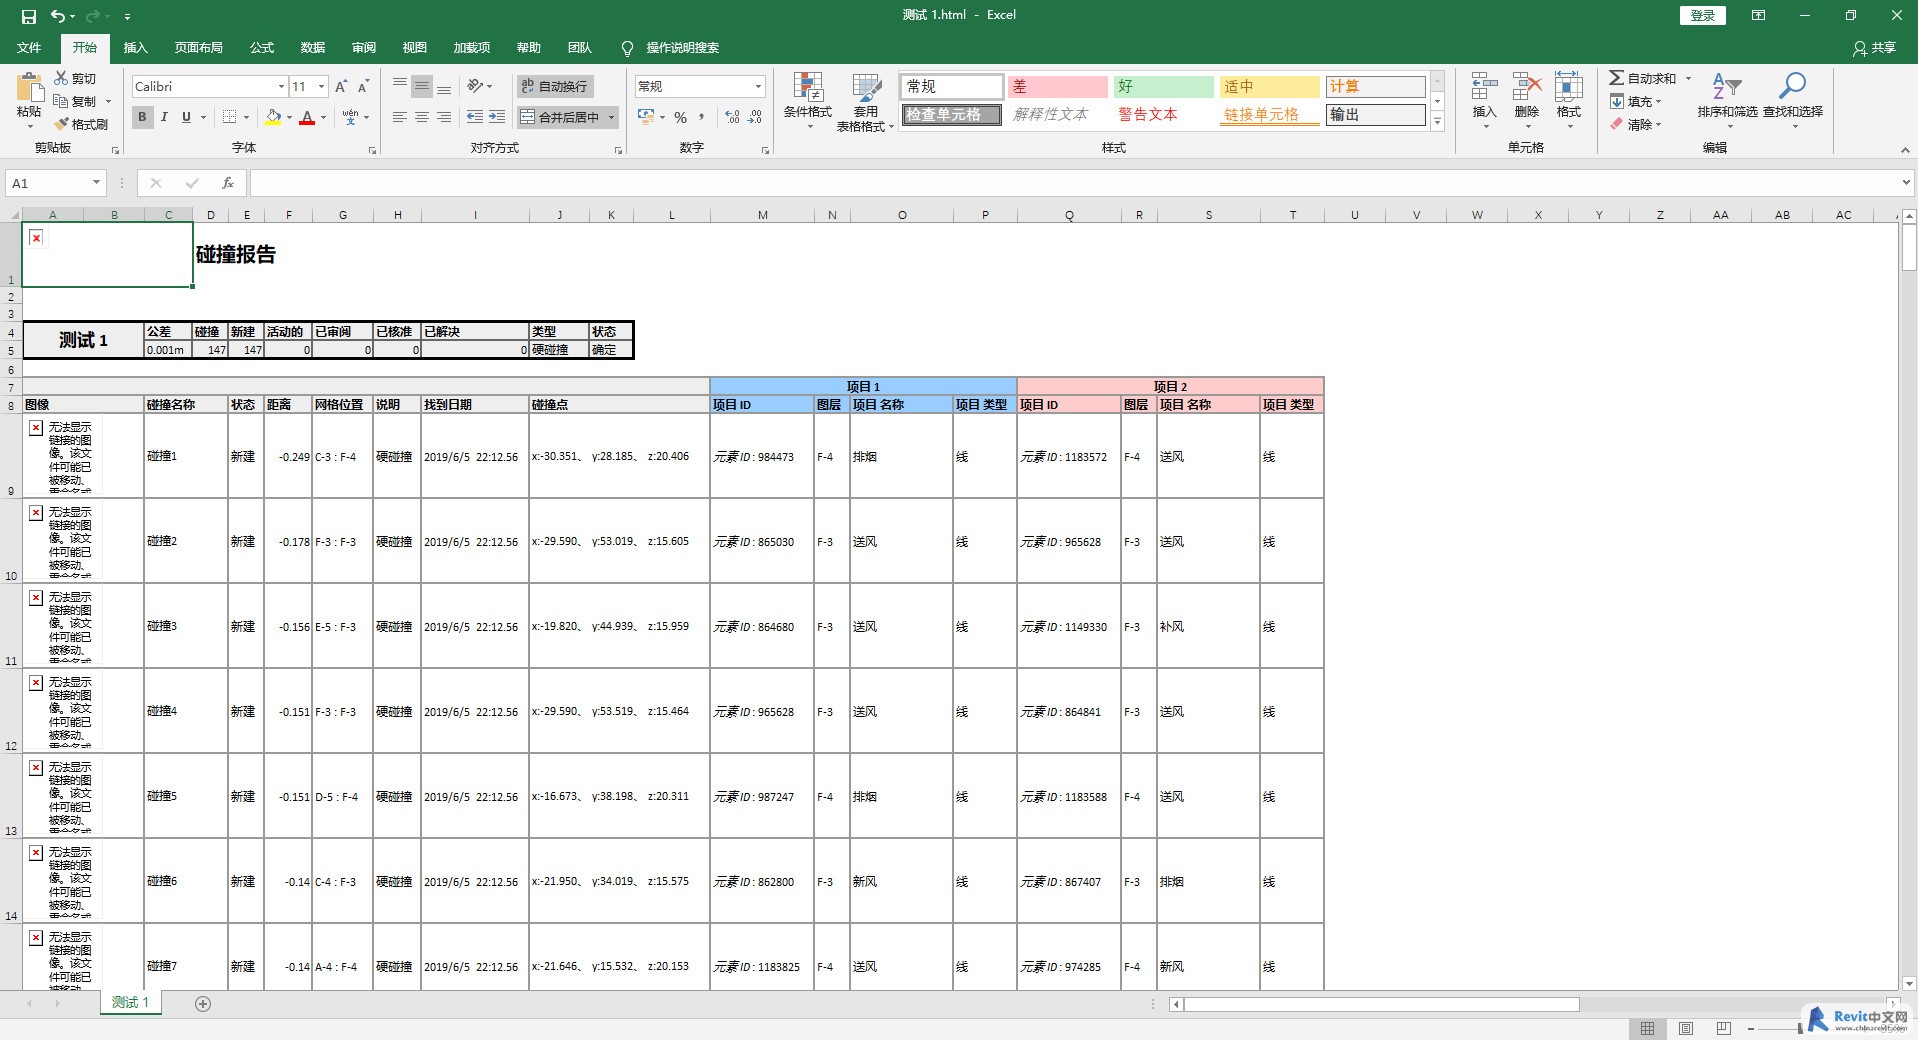
Task: Expand the font color dropdown arrow
Action: pos(323,118)
